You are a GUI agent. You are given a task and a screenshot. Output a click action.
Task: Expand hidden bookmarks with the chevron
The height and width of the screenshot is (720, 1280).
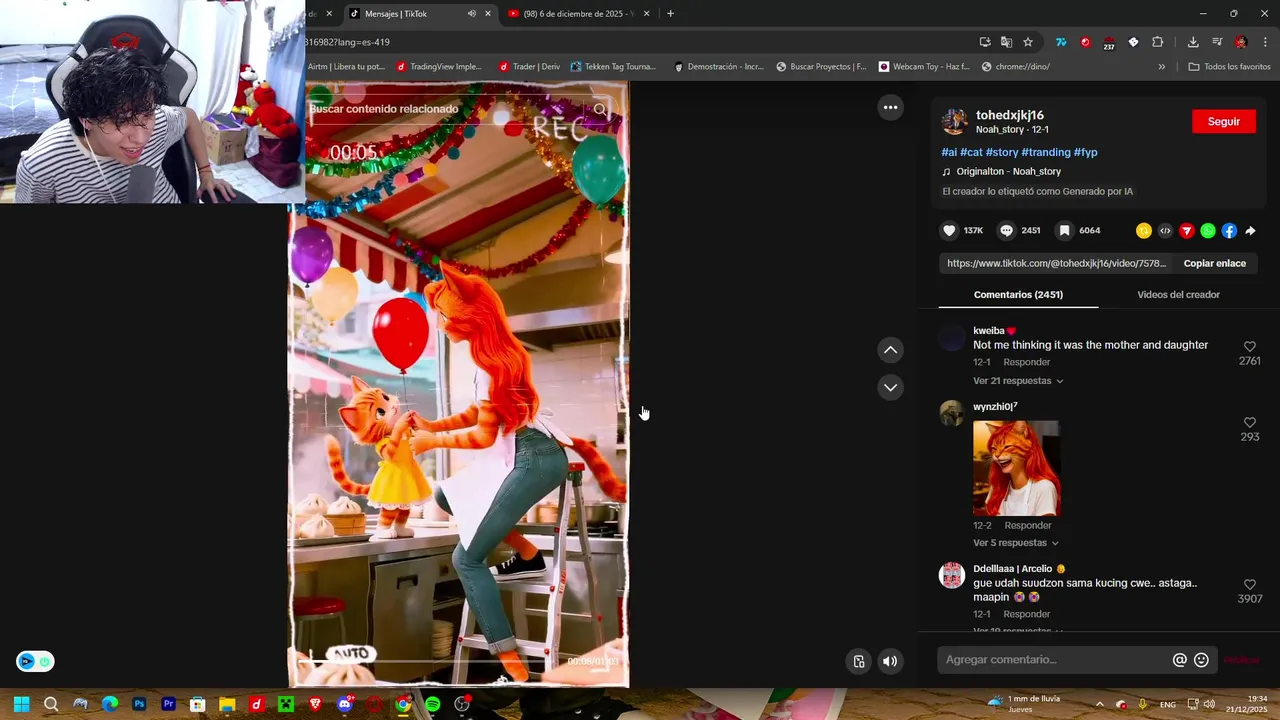point(1161,67)
